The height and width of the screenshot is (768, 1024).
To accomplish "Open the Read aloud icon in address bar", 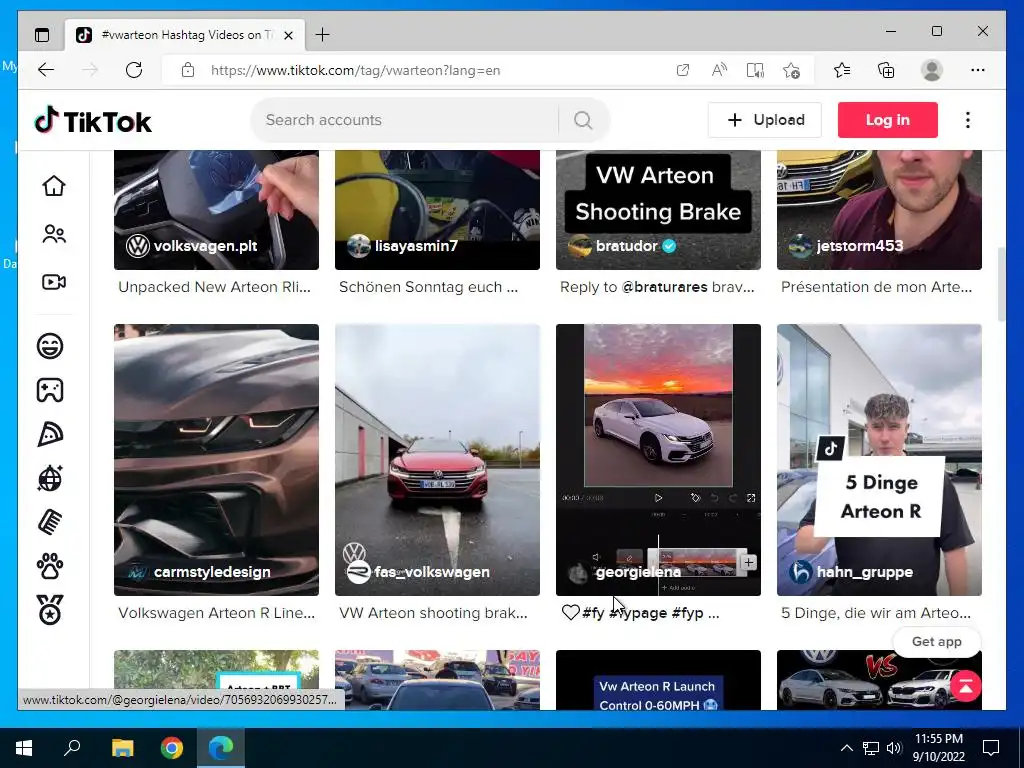I will point(719,70).
